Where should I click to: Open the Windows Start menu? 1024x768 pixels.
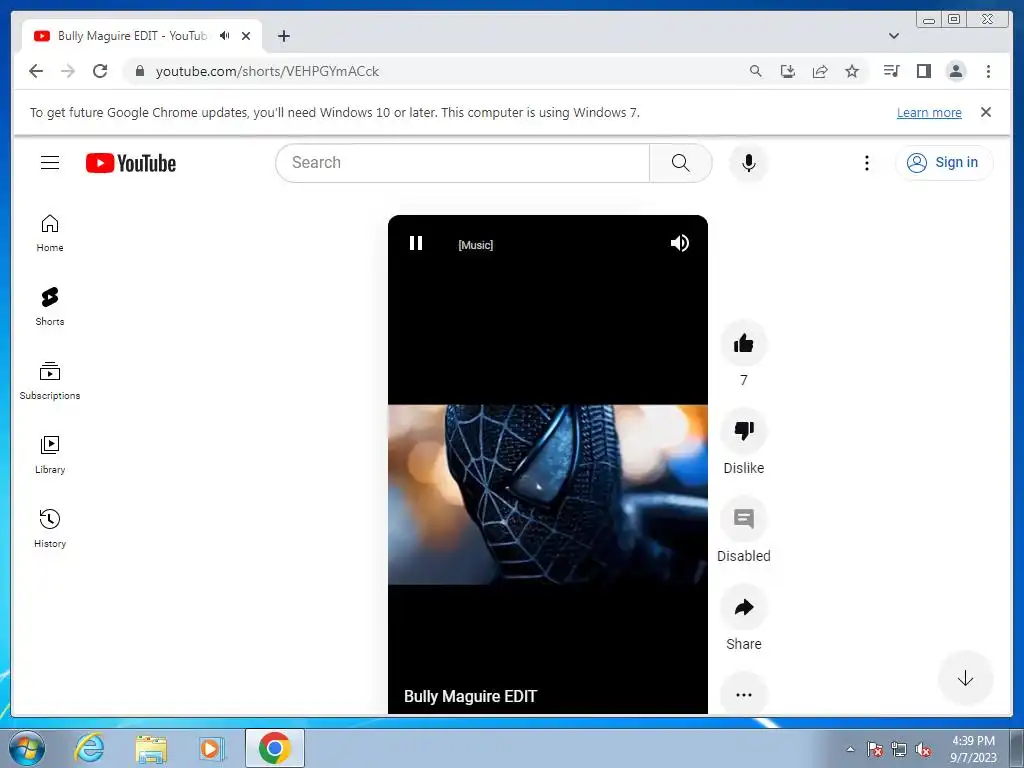(27, 748)
